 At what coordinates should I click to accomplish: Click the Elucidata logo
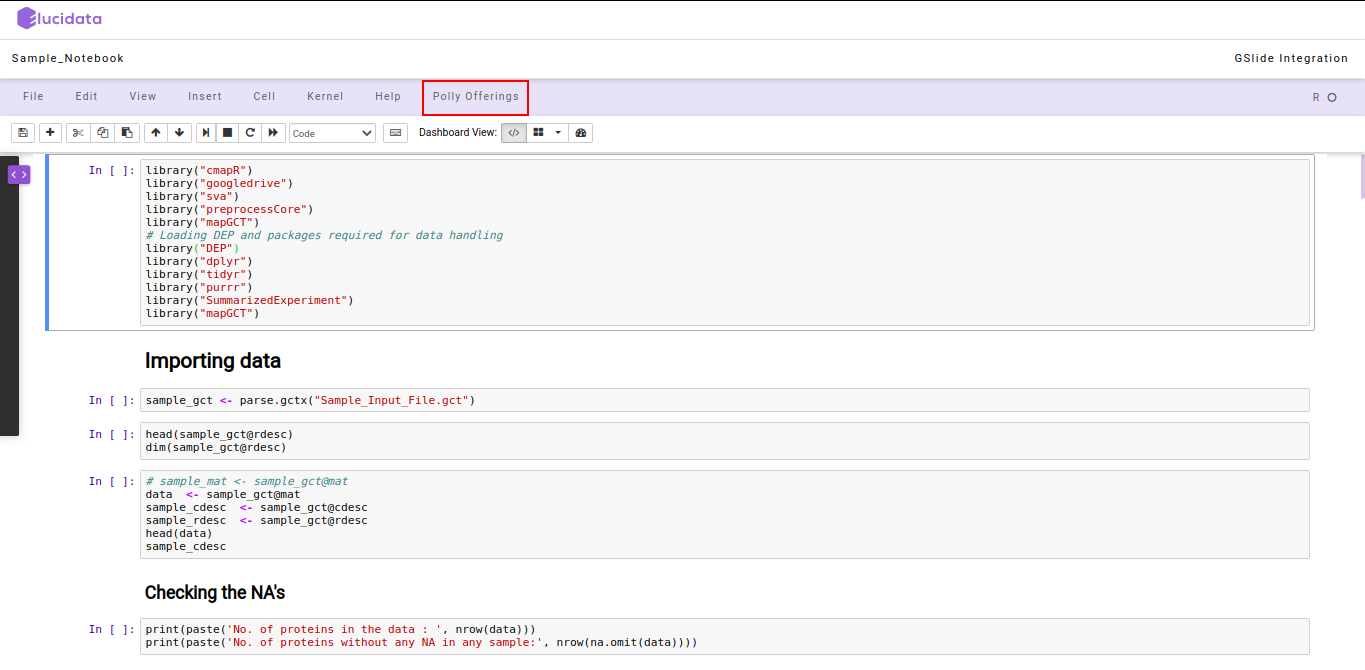pyautogui.click(x=59, y=18)
